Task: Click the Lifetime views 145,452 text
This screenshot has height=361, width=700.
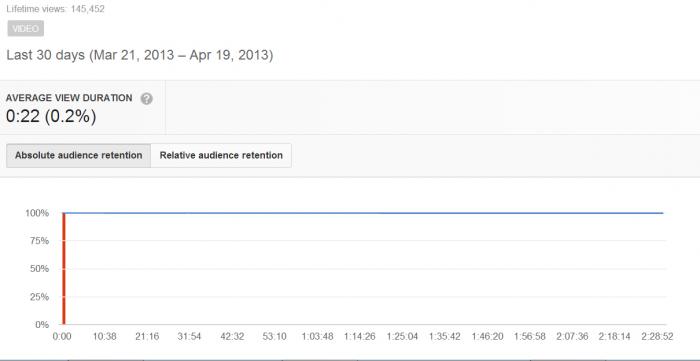Action: tap(55, 8)
